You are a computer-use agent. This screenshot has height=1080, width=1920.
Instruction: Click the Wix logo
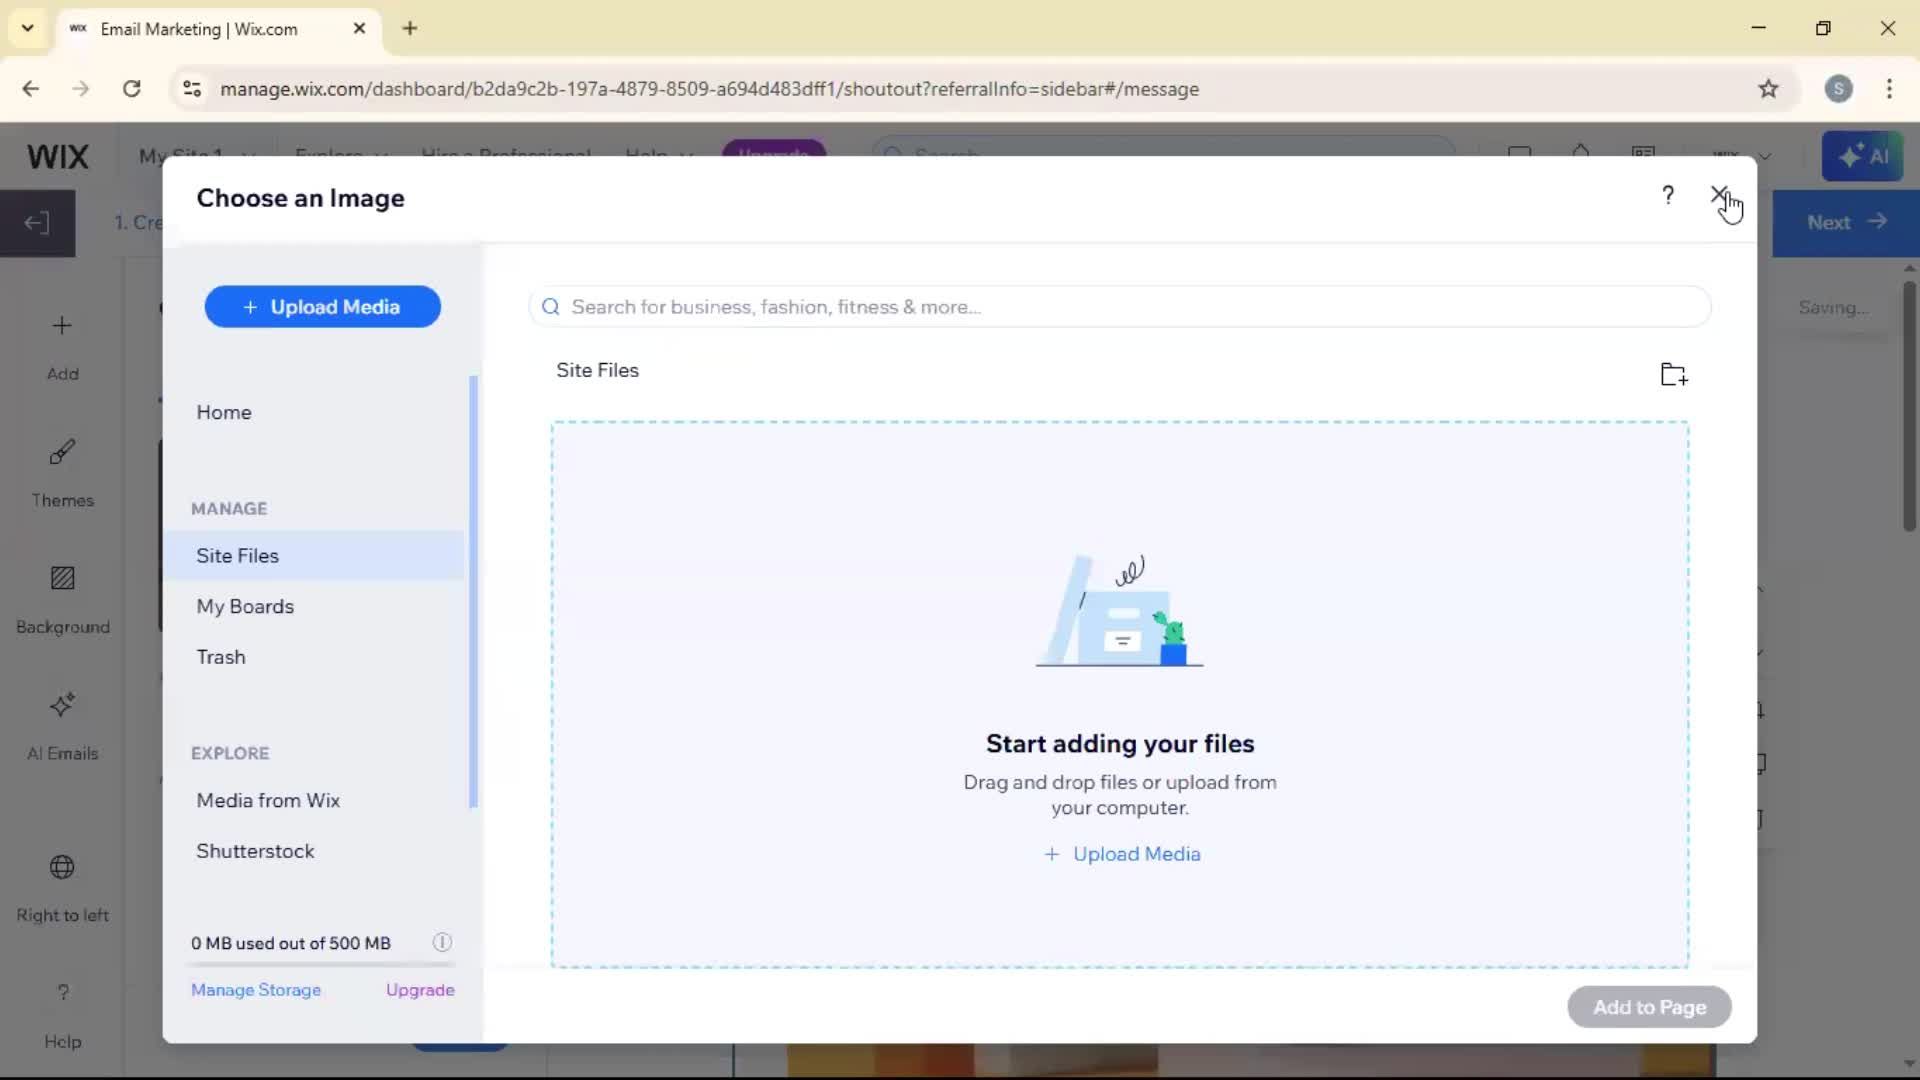58,157
